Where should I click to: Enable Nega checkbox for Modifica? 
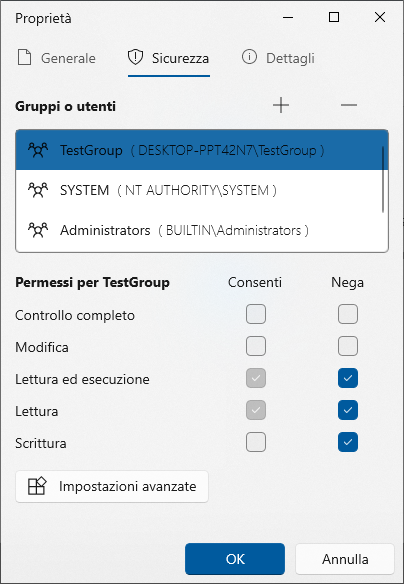point(348,346)
